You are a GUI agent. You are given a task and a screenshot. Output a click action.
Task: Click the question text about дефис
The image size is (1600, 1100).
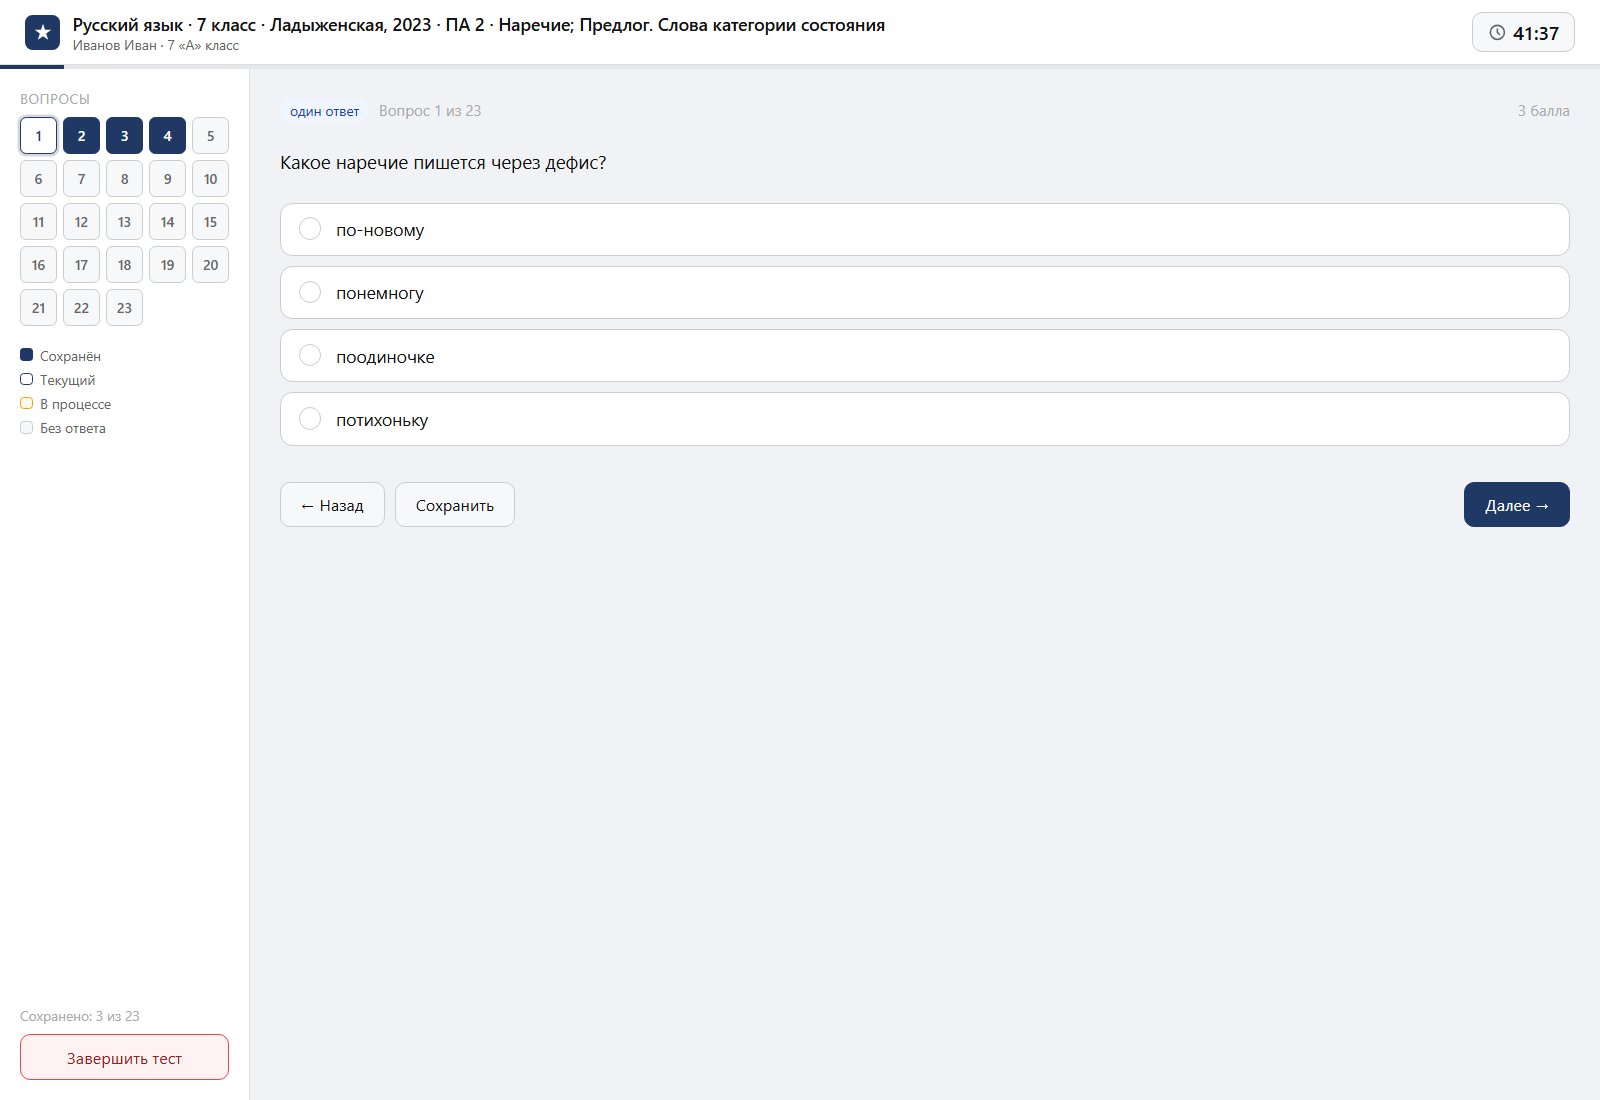[x=443, y=163]
